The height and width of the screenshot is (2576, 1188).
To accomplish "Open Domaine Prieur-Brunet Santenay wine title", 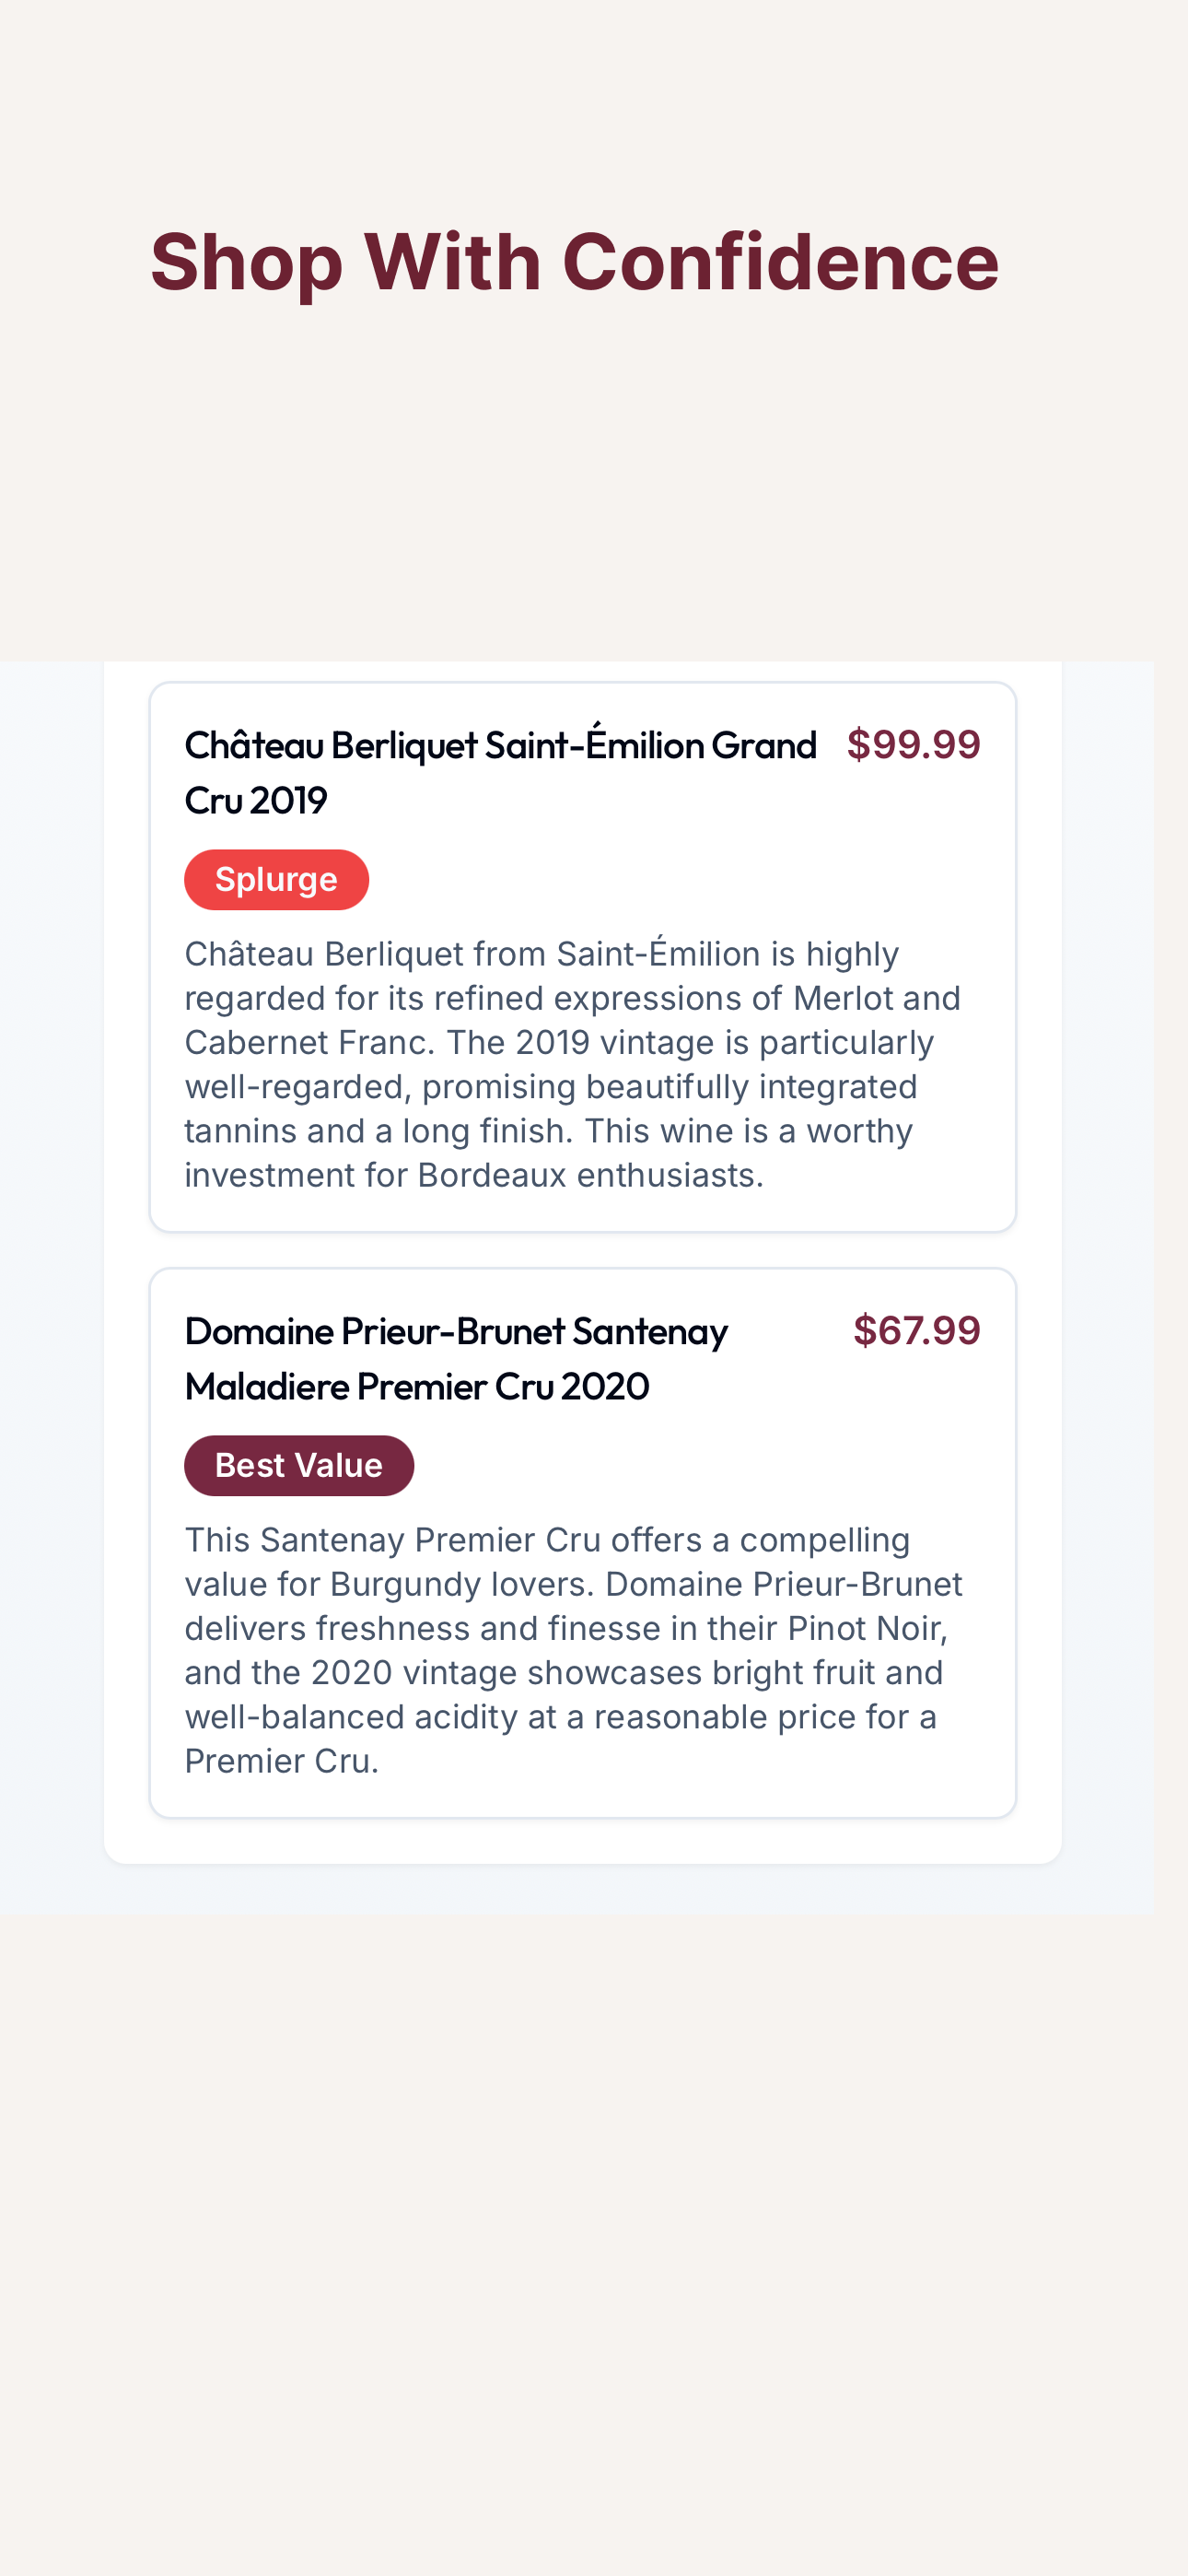I will 457,1358.
